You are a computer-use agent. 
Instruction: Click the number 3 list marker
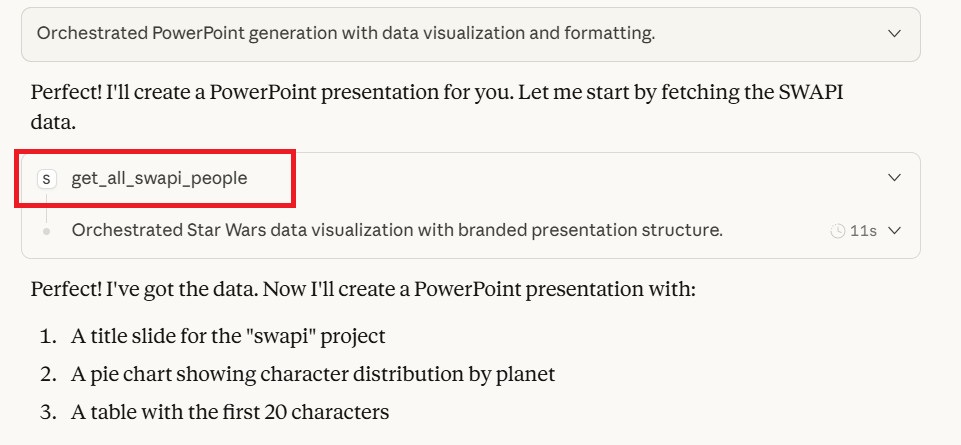[x=47, y=411]
